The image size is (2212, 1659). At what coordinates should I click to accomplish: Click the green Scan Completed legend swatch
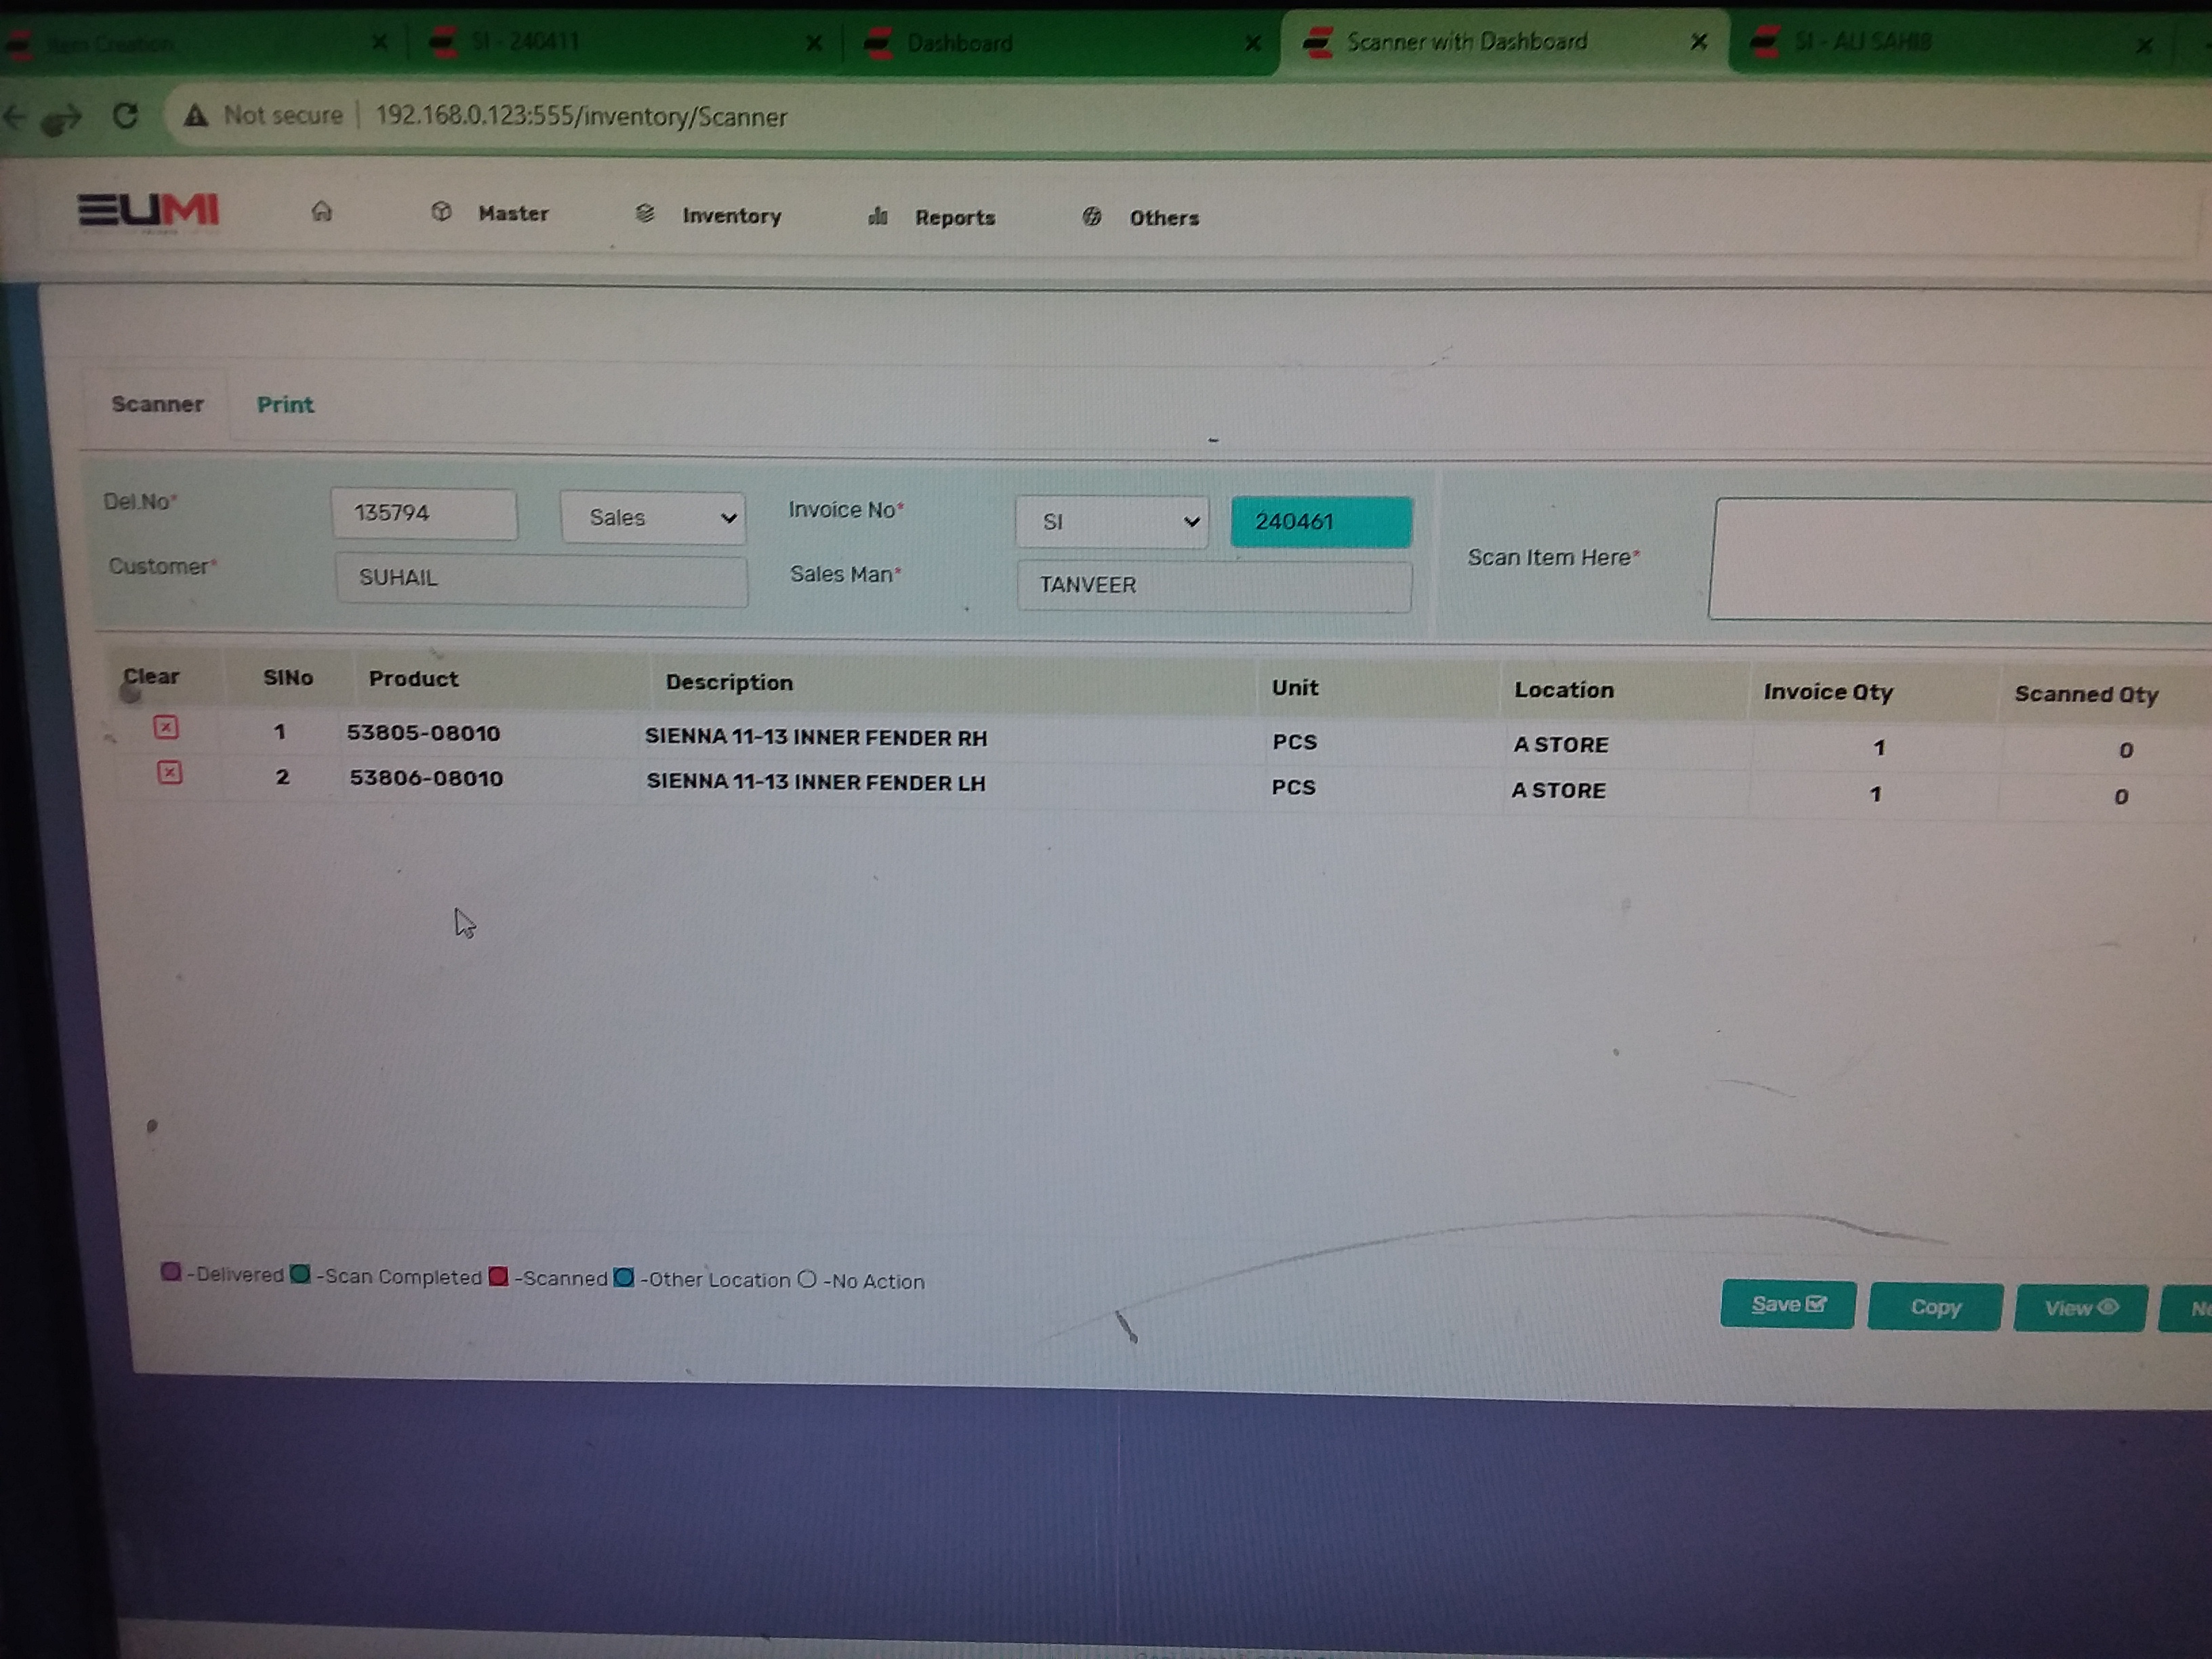(300, 1274)
